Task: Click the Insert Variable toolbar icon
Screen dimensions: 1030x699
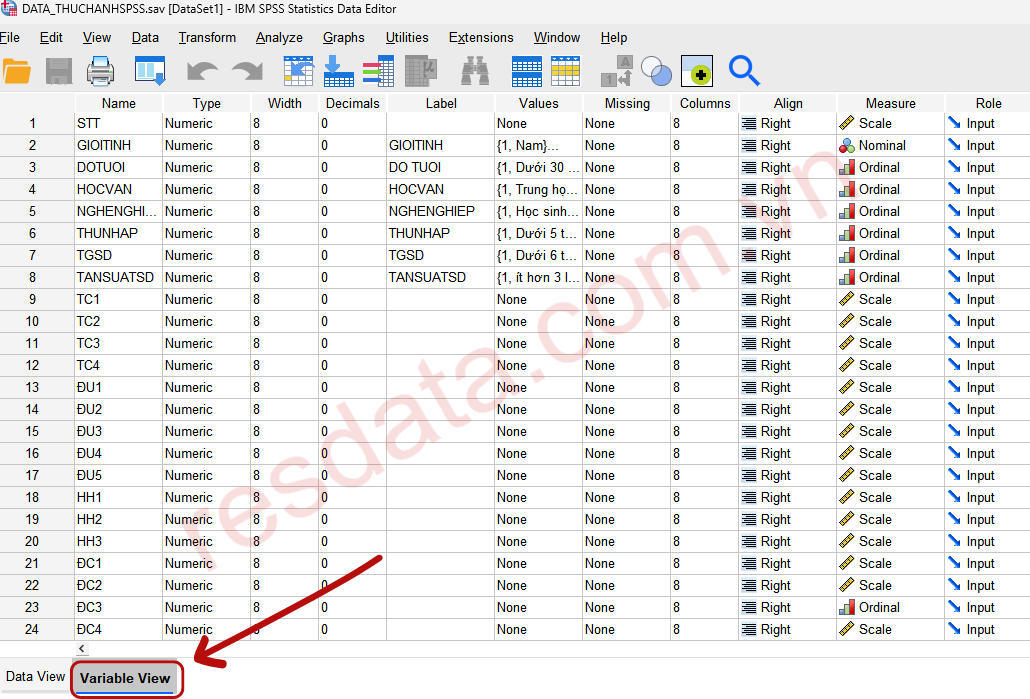Action: [566, 71]
